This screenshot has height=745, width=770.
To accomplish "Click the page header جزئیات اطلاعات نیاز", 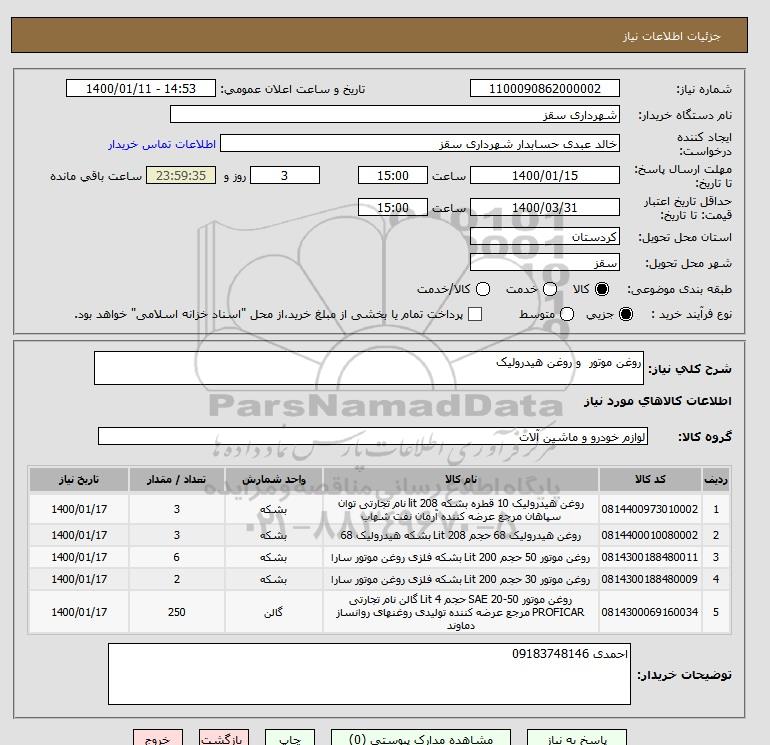I will pos(672,36).
